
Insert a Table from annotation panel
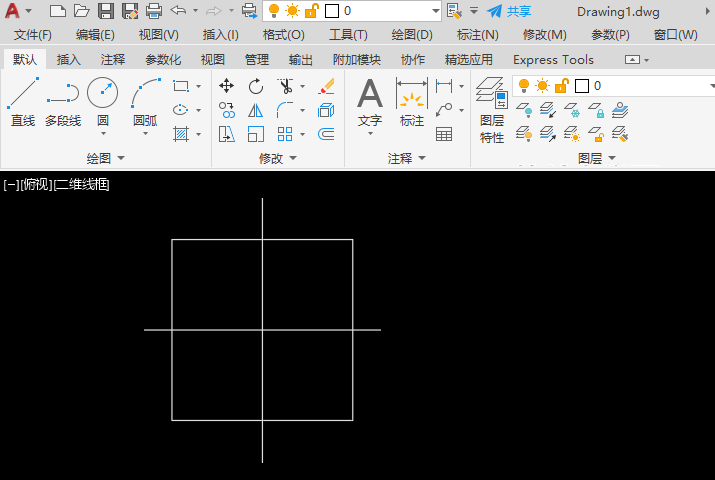pyautogui.click(x=444, y=134)
